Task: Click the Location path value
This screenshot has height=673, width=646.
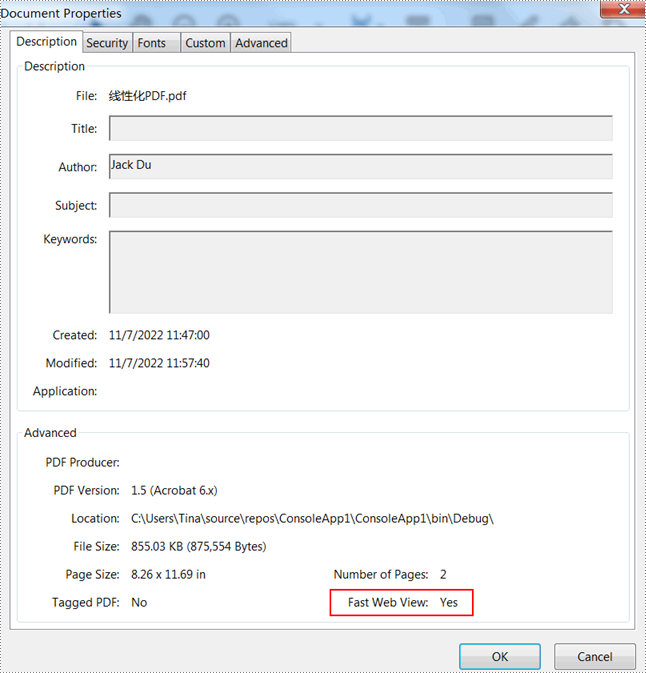Action: (x=312, y=518)
